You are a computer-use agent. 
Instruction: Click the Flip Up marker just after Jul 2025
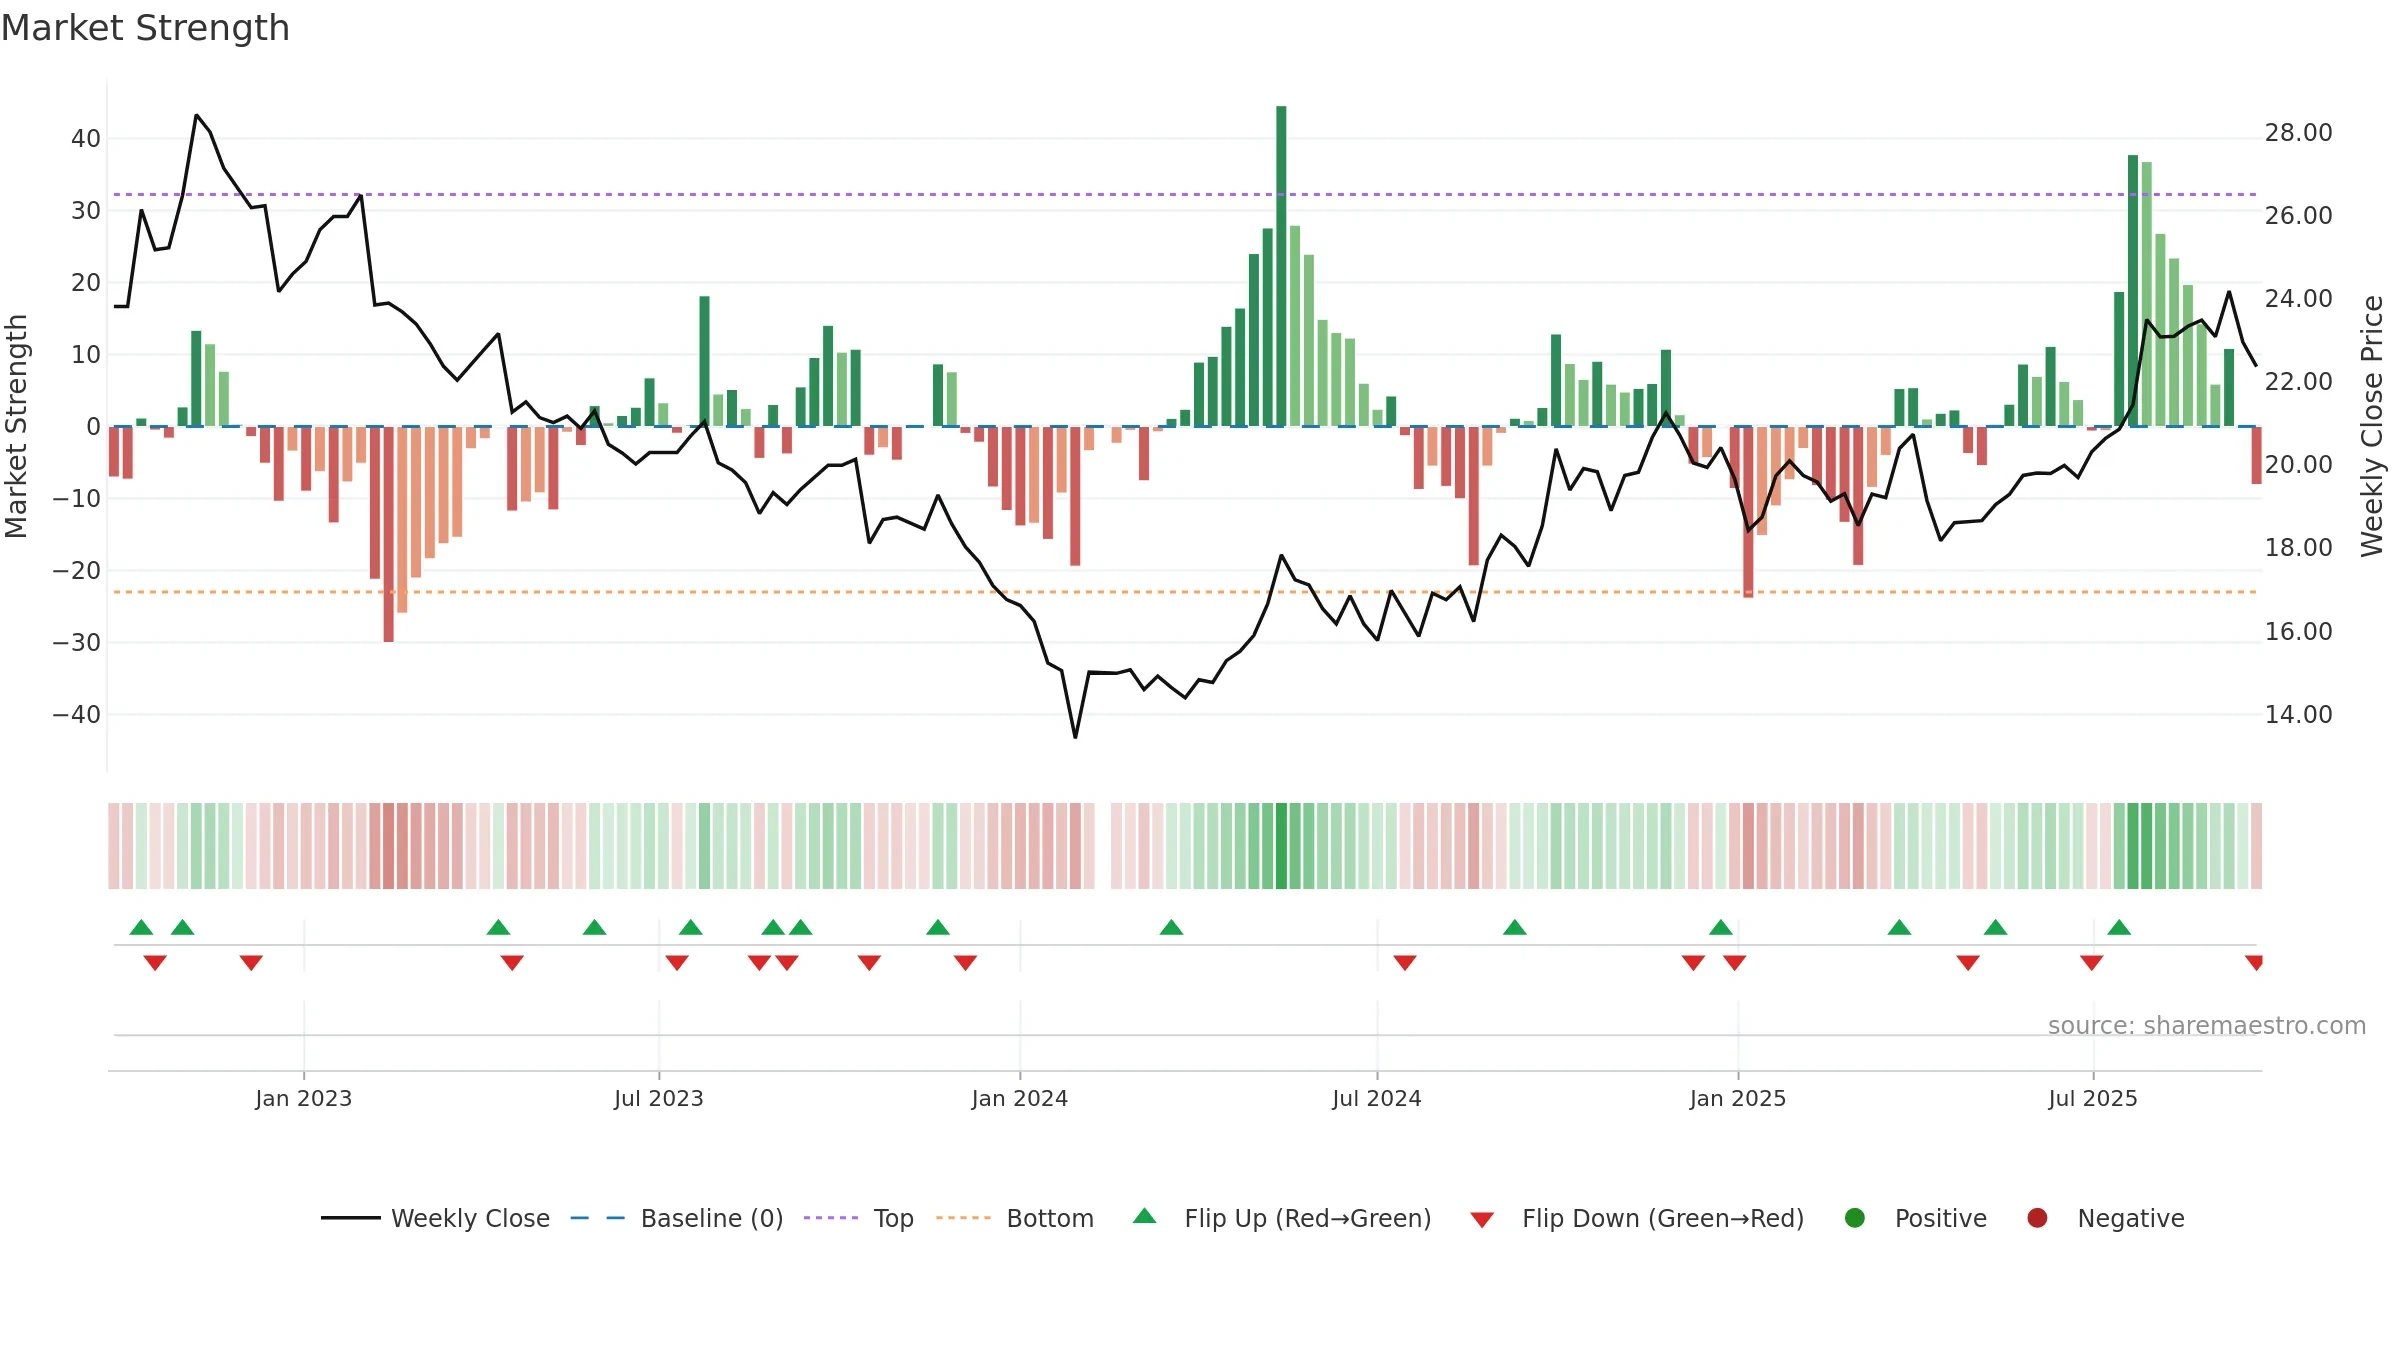pos(2119,927)
